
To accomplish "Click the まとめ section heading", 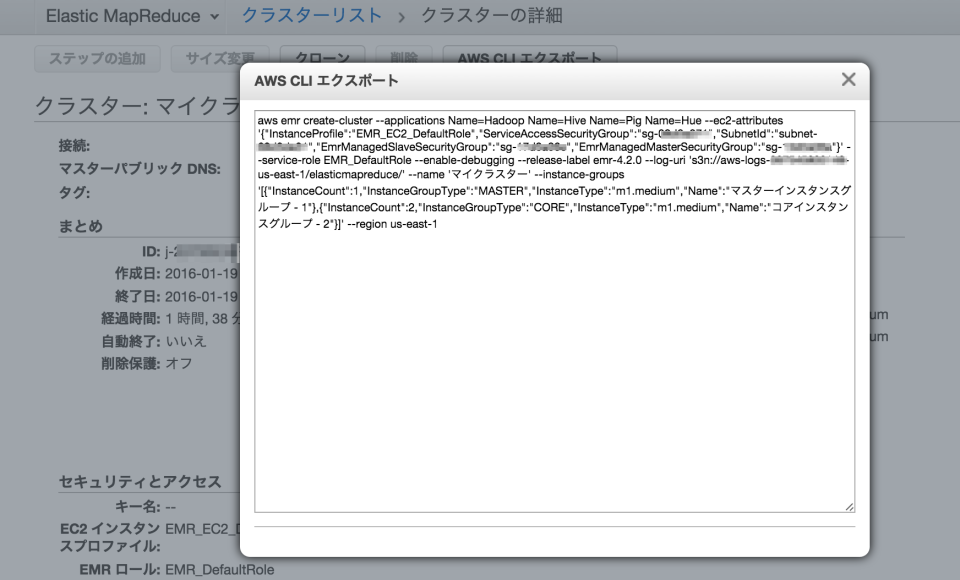I will 80,226.
